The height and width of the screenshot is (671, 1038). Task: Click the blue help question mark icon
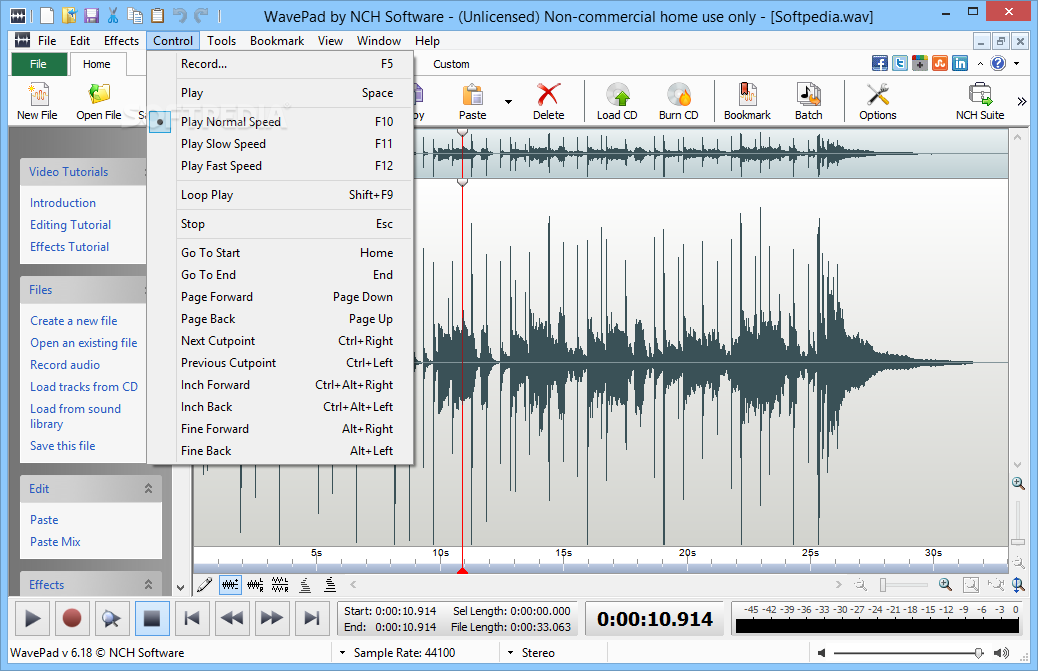(998, 64)
